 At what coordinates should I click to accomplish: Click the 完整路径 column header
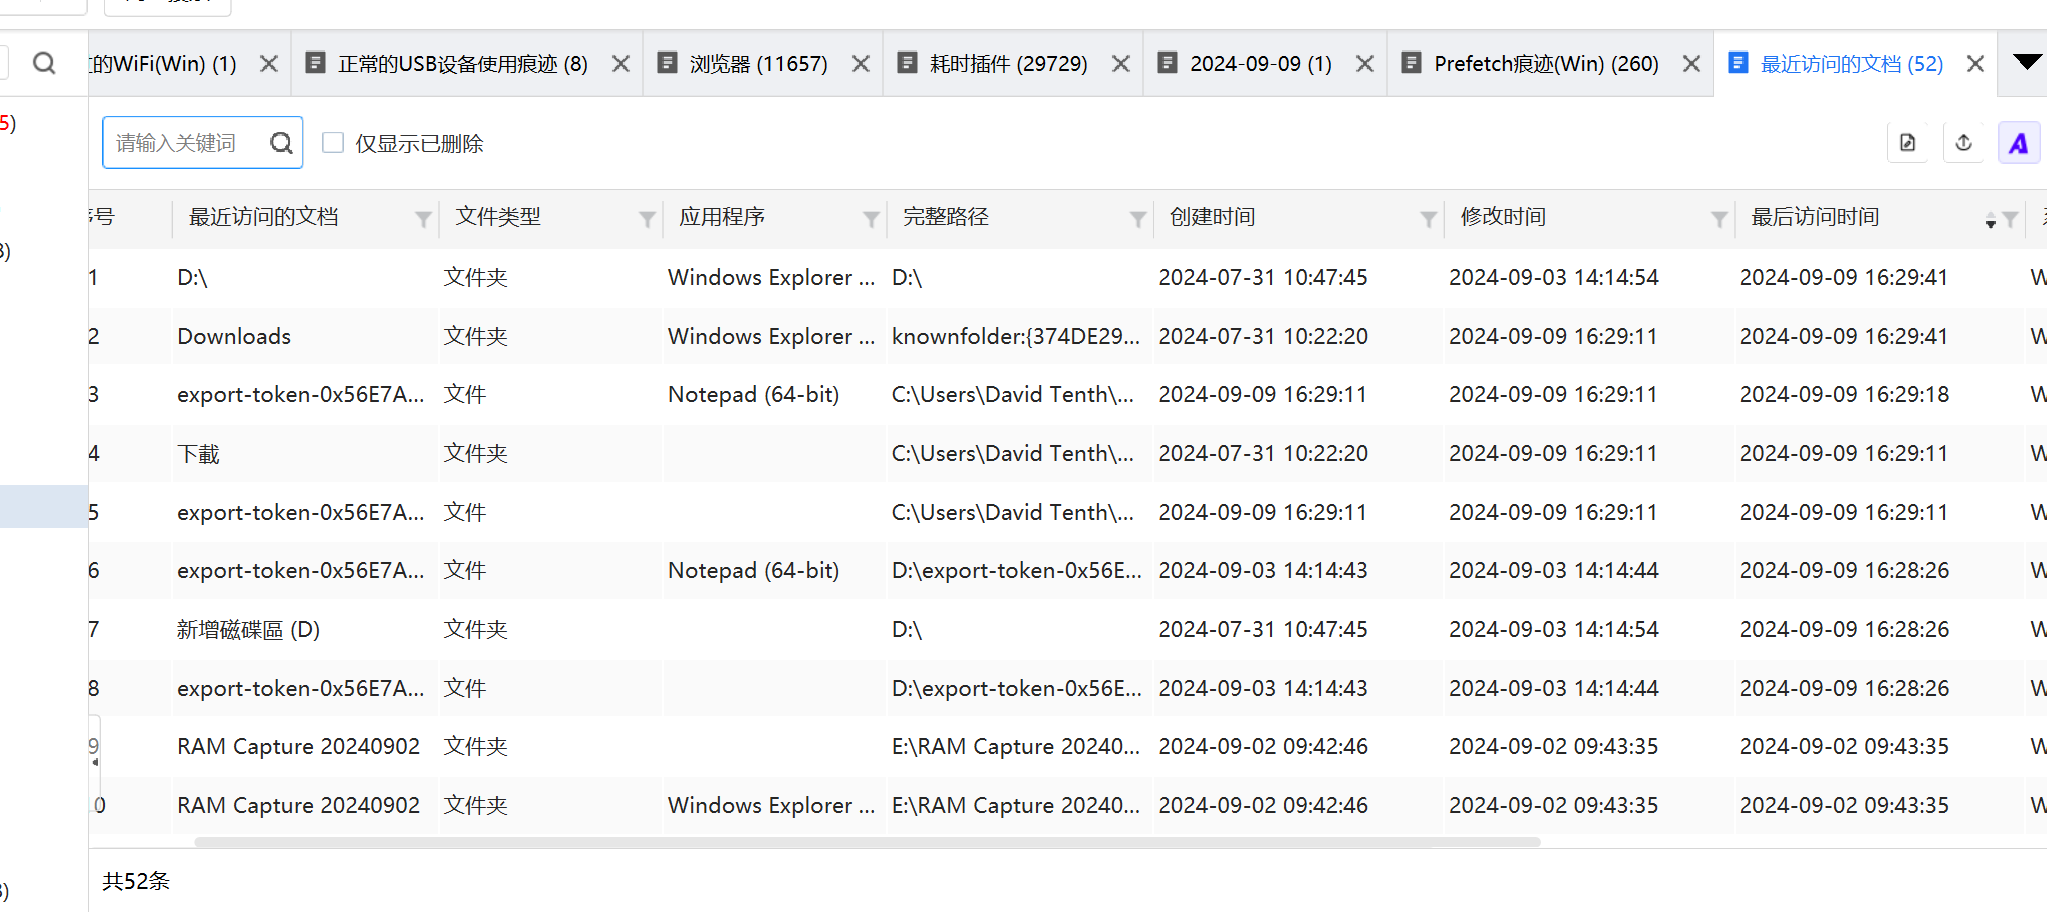click(946, 217)
